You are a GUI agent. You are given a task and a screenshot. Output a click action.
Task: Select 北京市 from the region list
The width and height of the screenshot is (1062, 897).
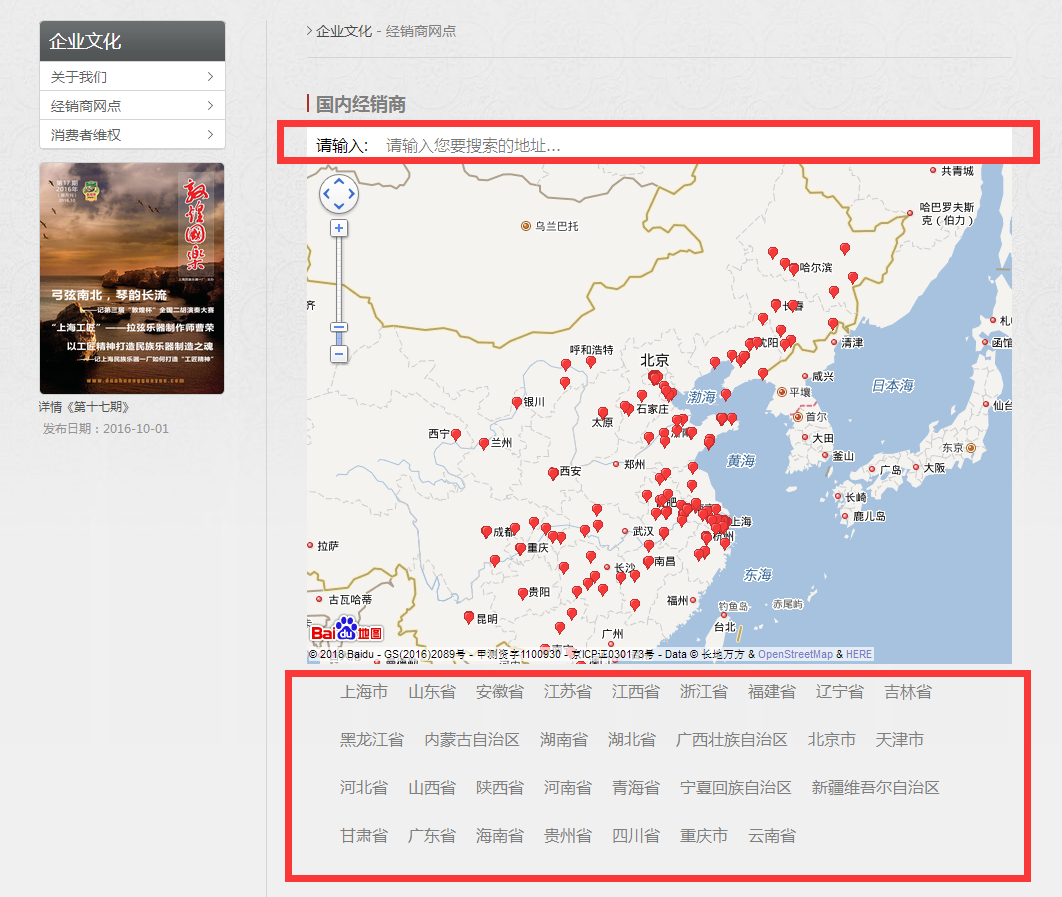coord(832,740)
